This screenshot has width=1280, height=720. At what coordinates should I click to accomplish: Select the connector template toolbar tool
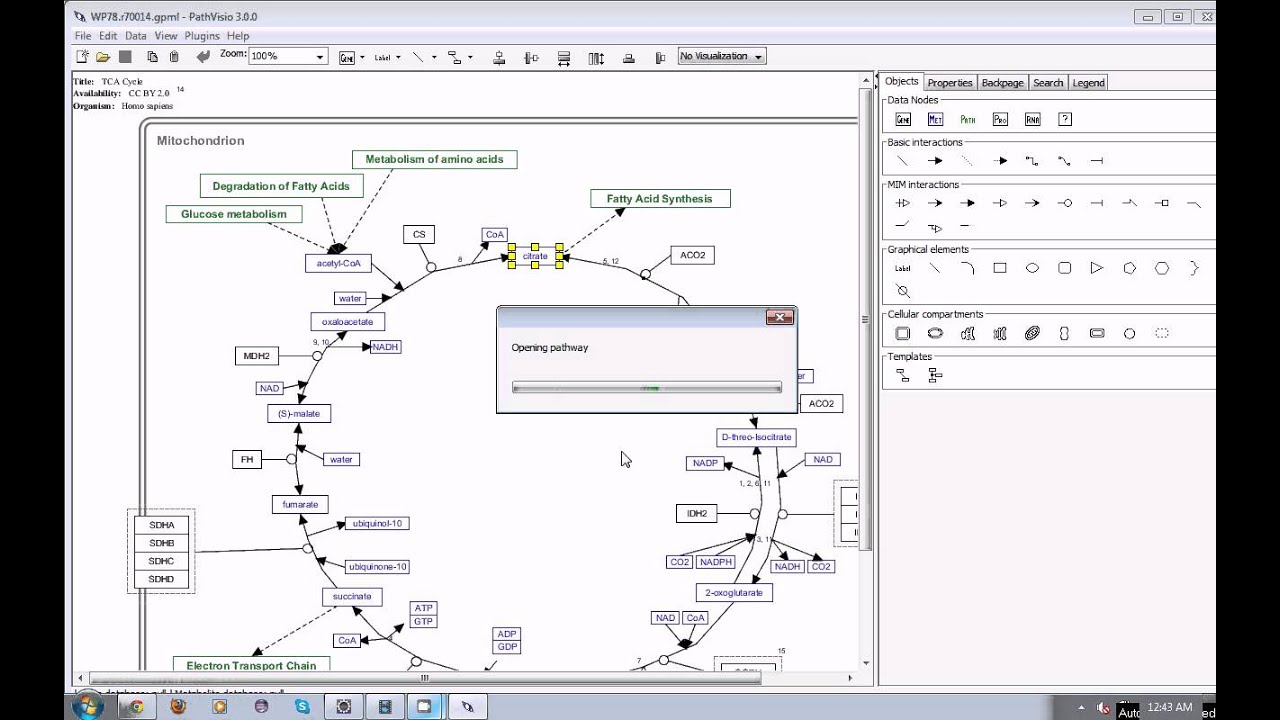[454, 57]
